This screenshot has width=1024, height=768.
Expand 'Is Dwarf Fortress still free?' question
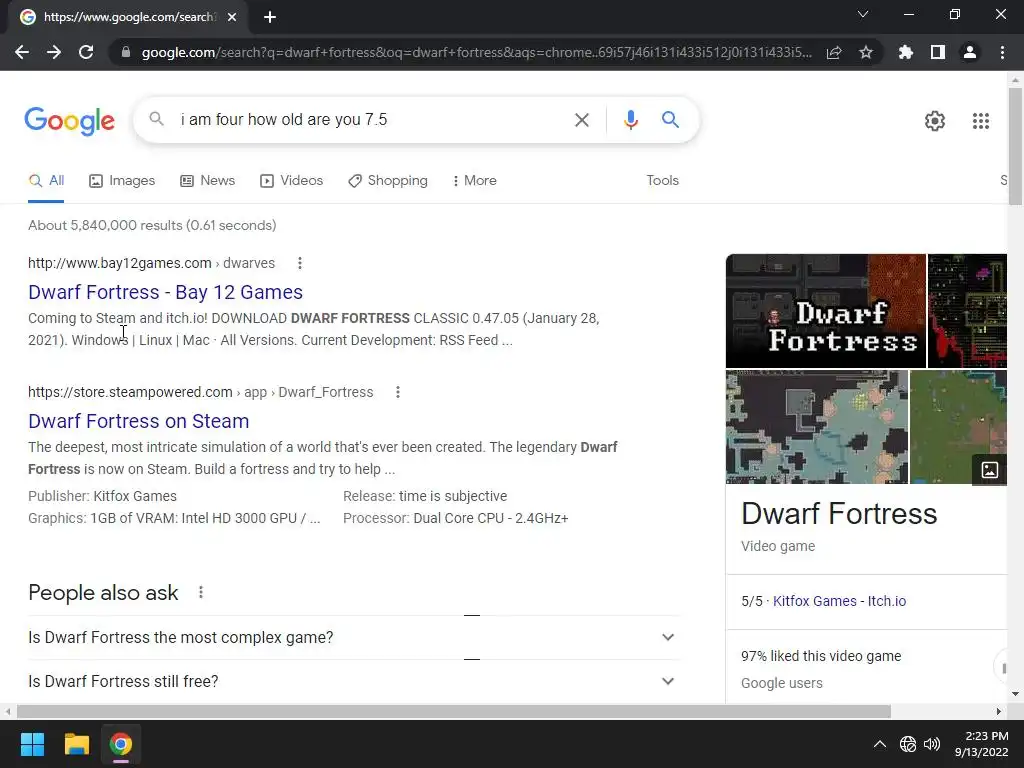click(353, 681)
